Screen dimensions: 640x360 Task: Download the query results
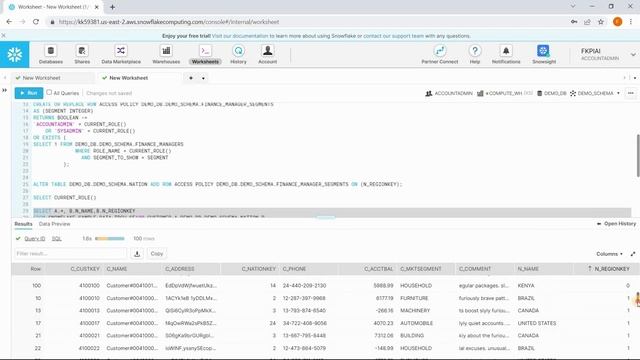click(137, 254)
